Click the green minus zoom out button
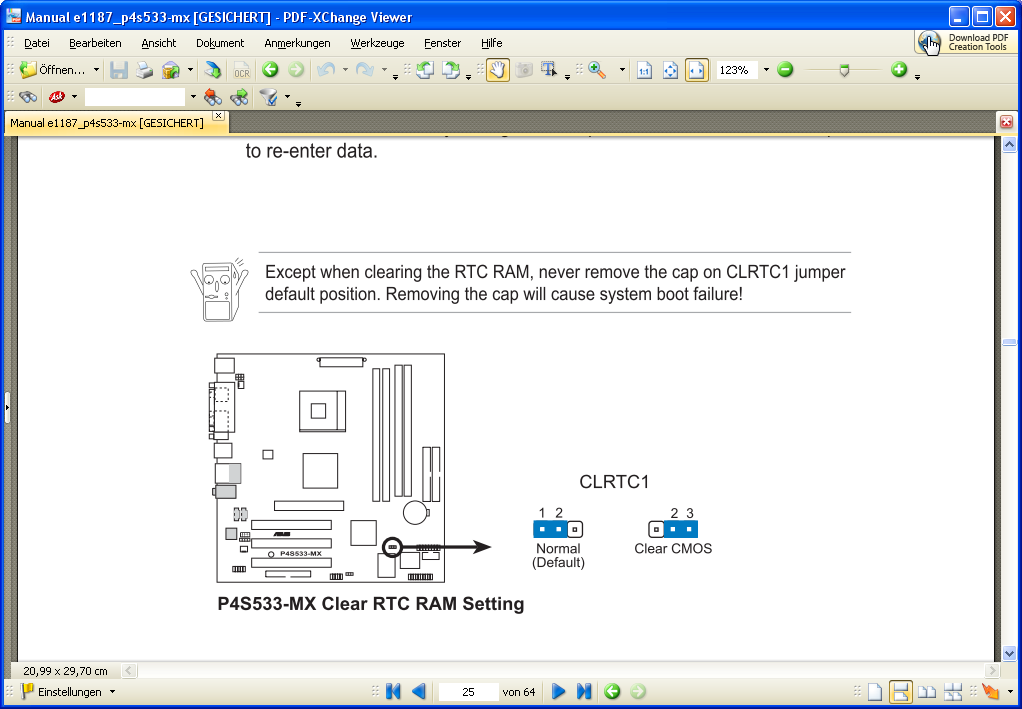This screenshot has height=709, width=1022. [x=785, y=70]
